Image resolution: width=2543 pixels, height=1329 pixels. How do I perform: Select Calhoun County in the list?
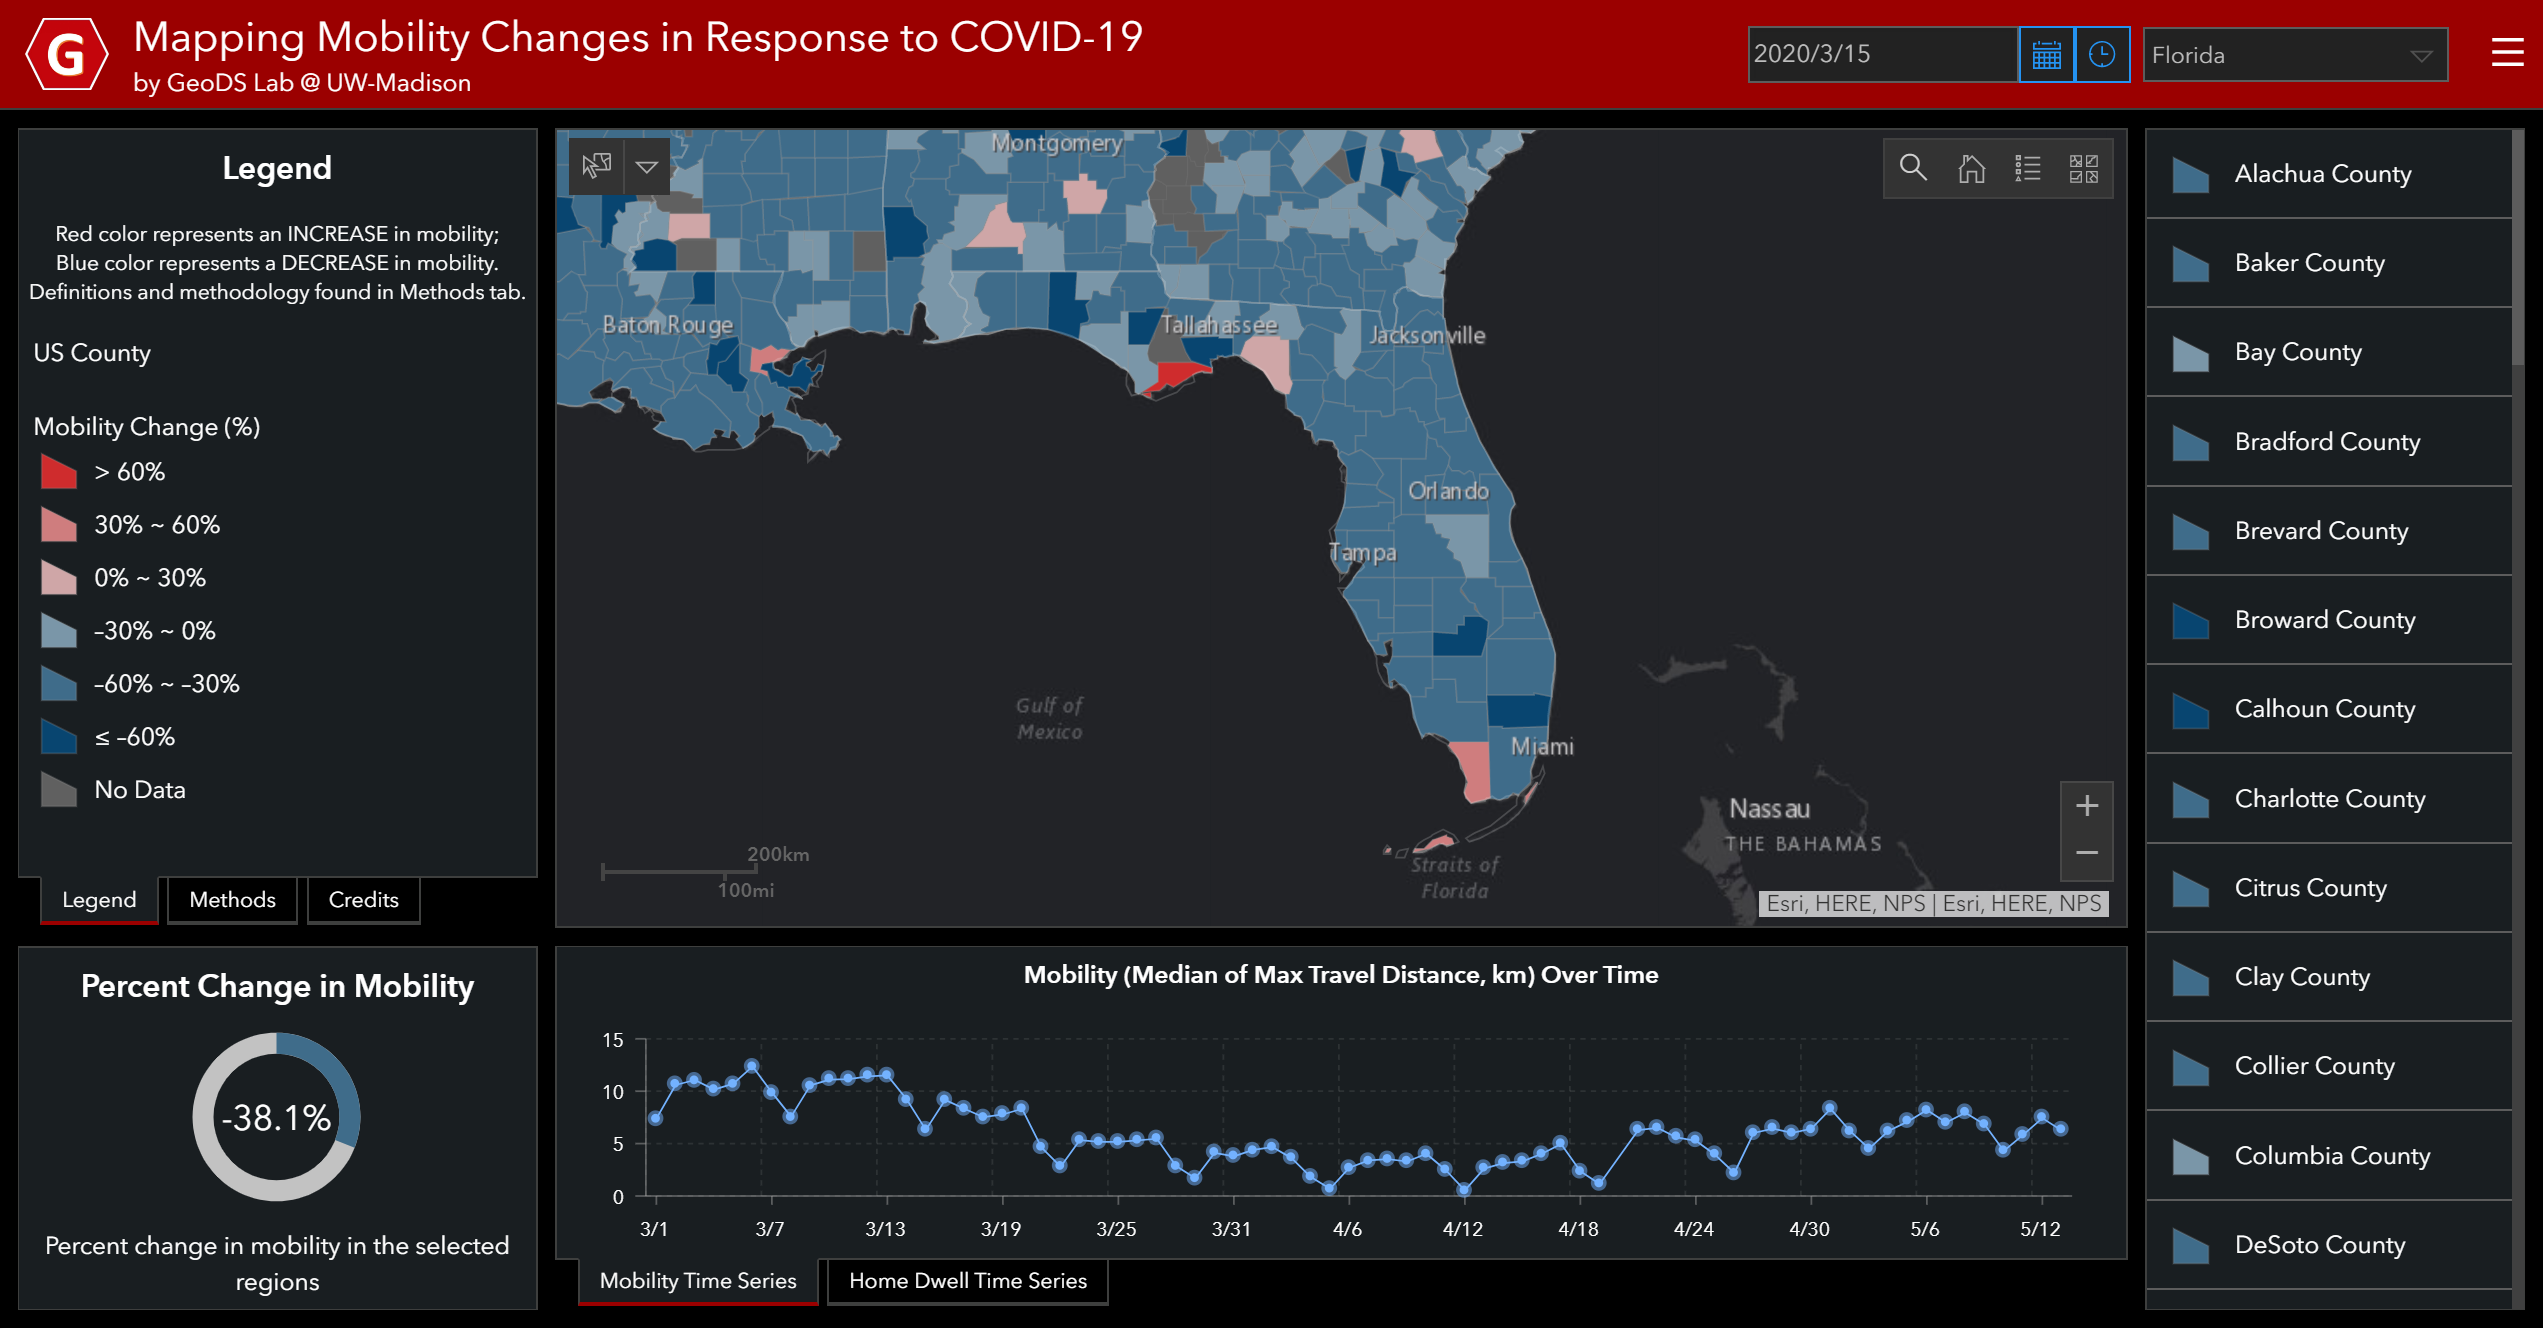(x=2329, y=709)
